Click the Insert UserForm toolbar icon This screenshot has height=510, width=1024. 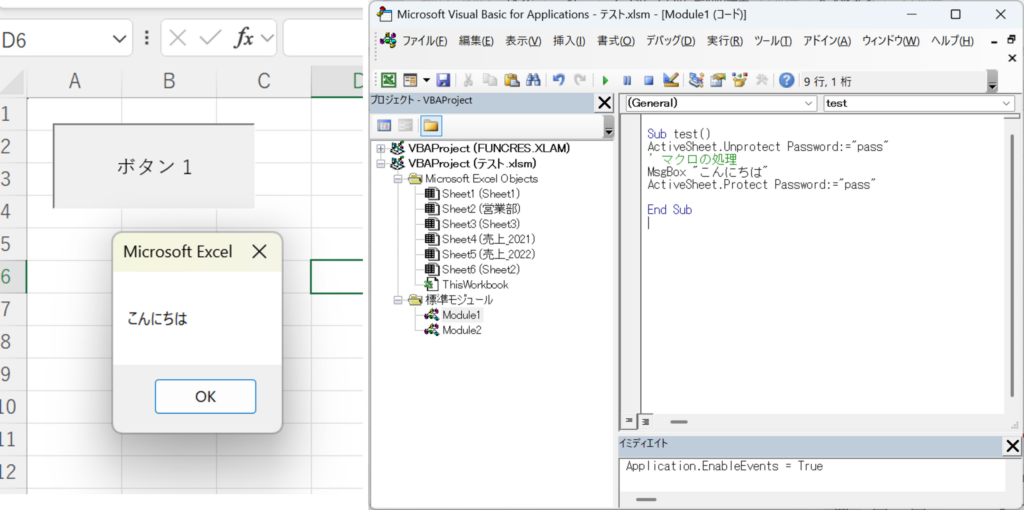coord(410,80)
